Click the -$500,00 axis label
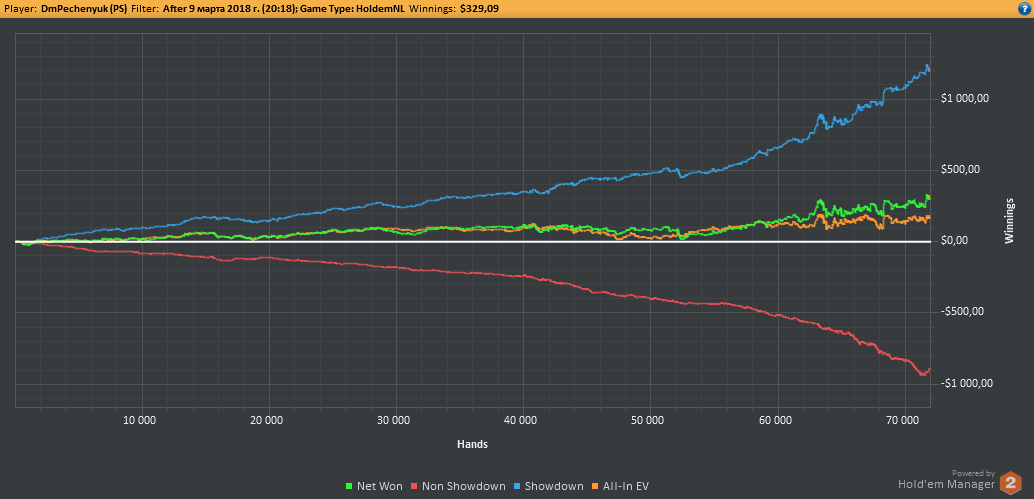Image resolution: width=1034 pixels, height=499 pixels. [965, 312]
